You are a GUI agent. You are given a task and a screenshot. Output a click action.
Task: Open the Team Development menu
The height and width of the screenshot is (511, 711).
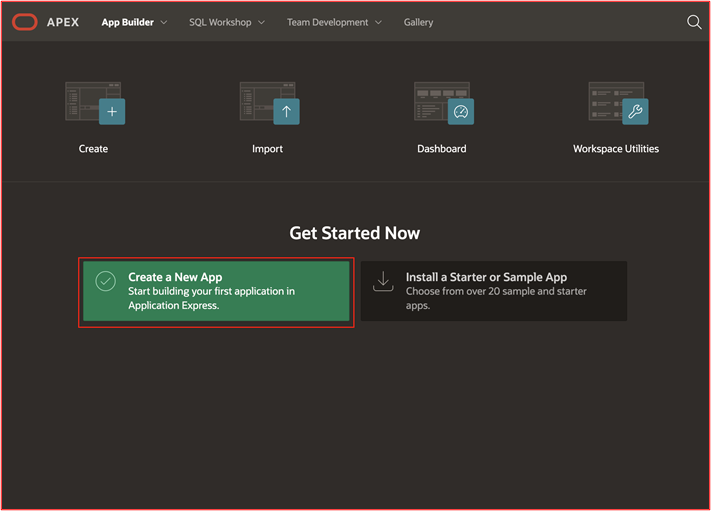tap(328, 22)
